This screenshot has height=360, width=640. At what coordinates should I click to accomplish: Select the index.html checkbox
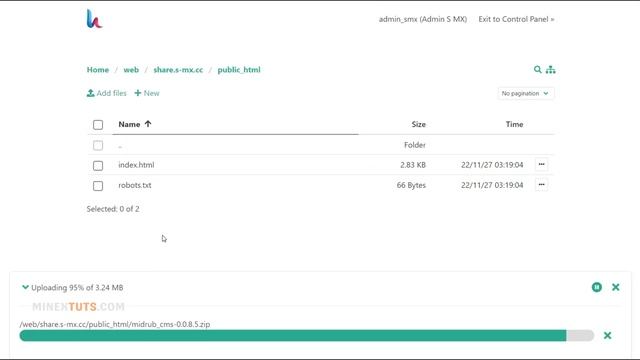pyautogui.click(x=98, y=165)
